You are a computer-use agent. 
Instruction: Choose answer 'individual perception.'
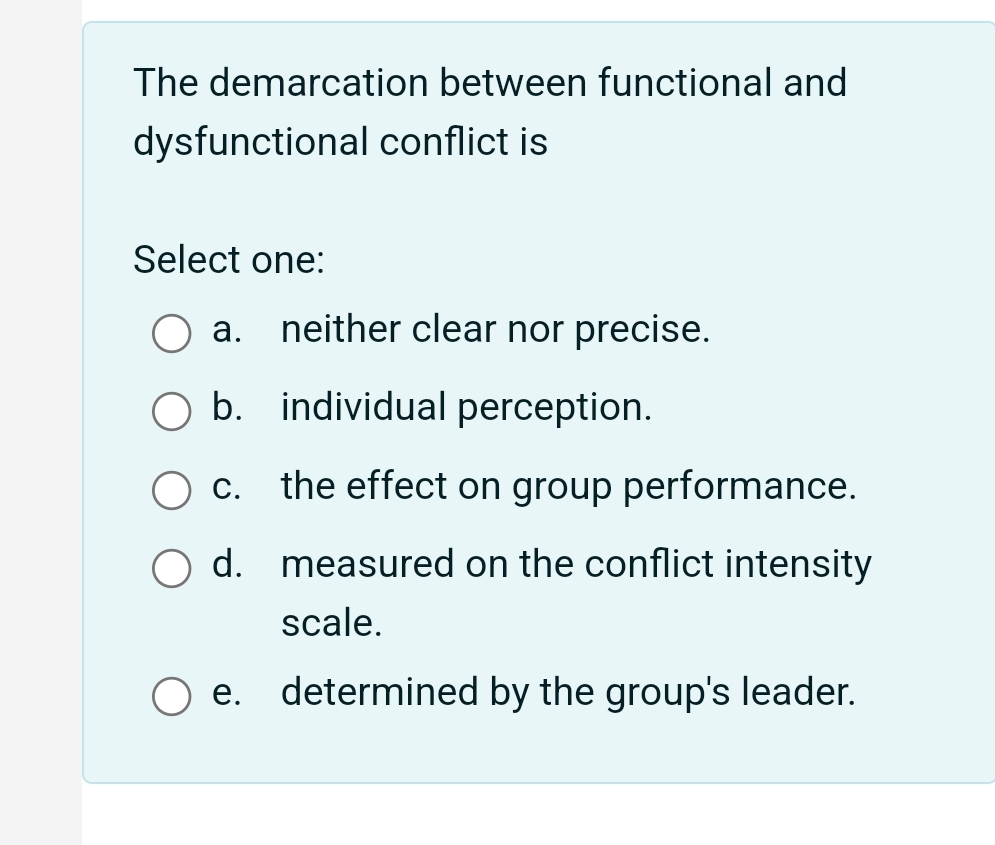(x=466, y=407)
